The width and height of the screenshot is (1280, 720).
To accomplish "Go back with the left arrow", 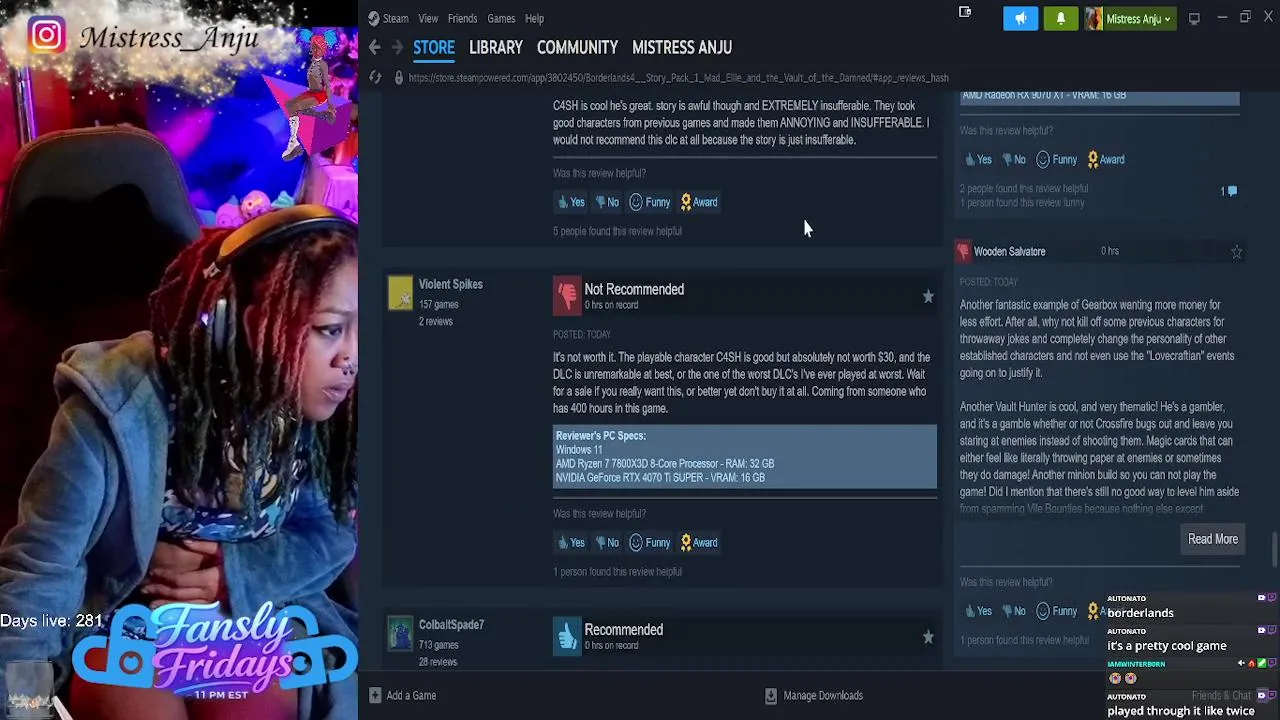I will point(374,47).
